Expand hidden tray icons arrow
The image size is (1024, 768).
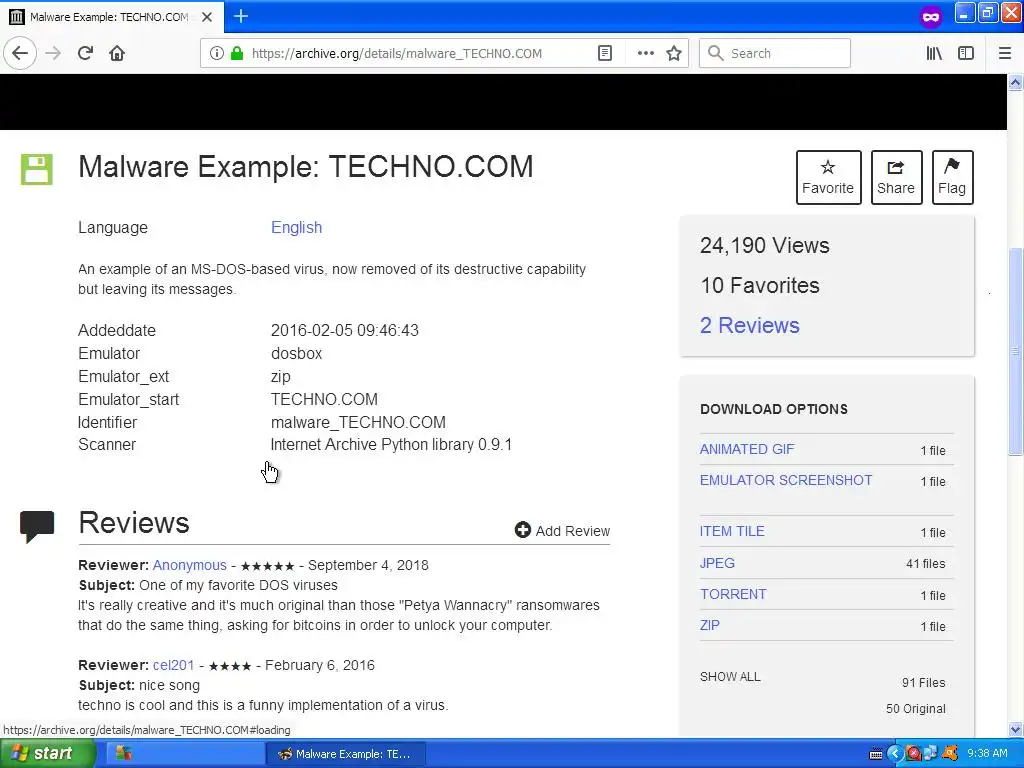[895, 754]
